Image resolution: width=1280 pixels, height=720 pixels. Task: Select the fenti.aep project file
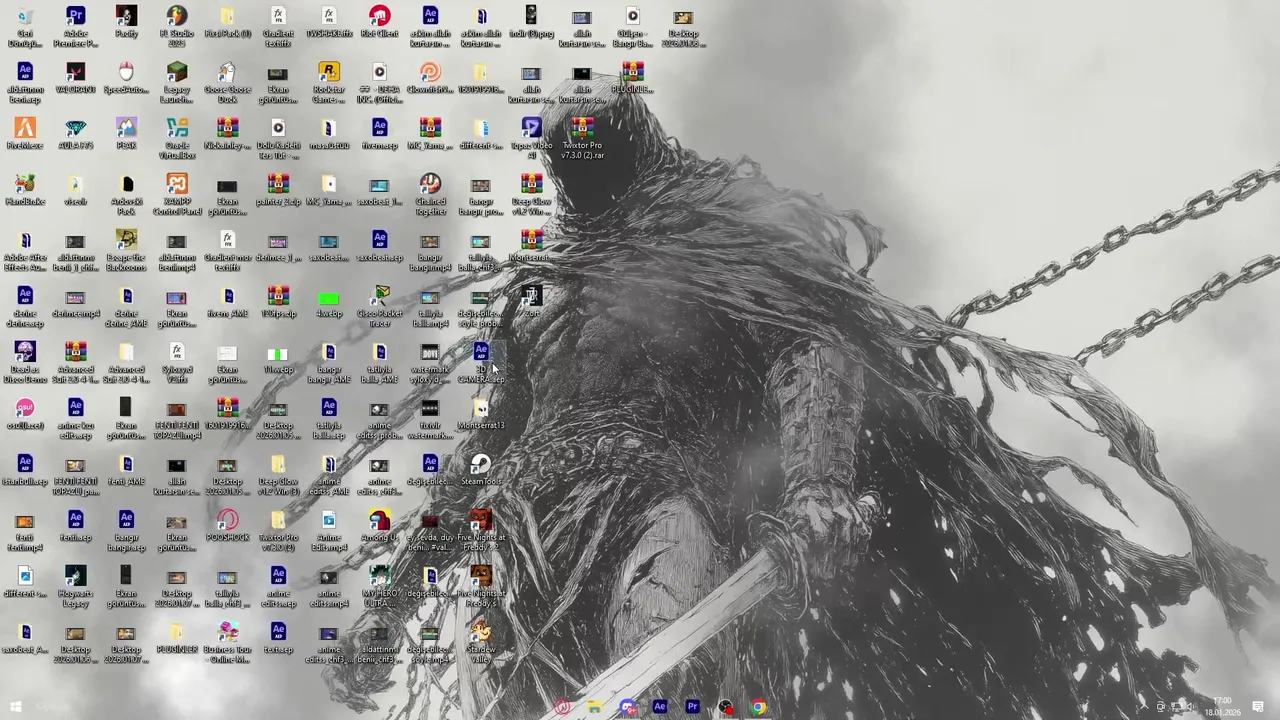coord(75,526)
